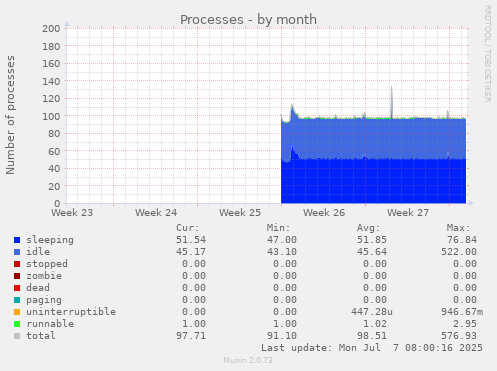Click the 'idle' legend label
Viewport: 497px width, 371px height.
click(38, 252)
